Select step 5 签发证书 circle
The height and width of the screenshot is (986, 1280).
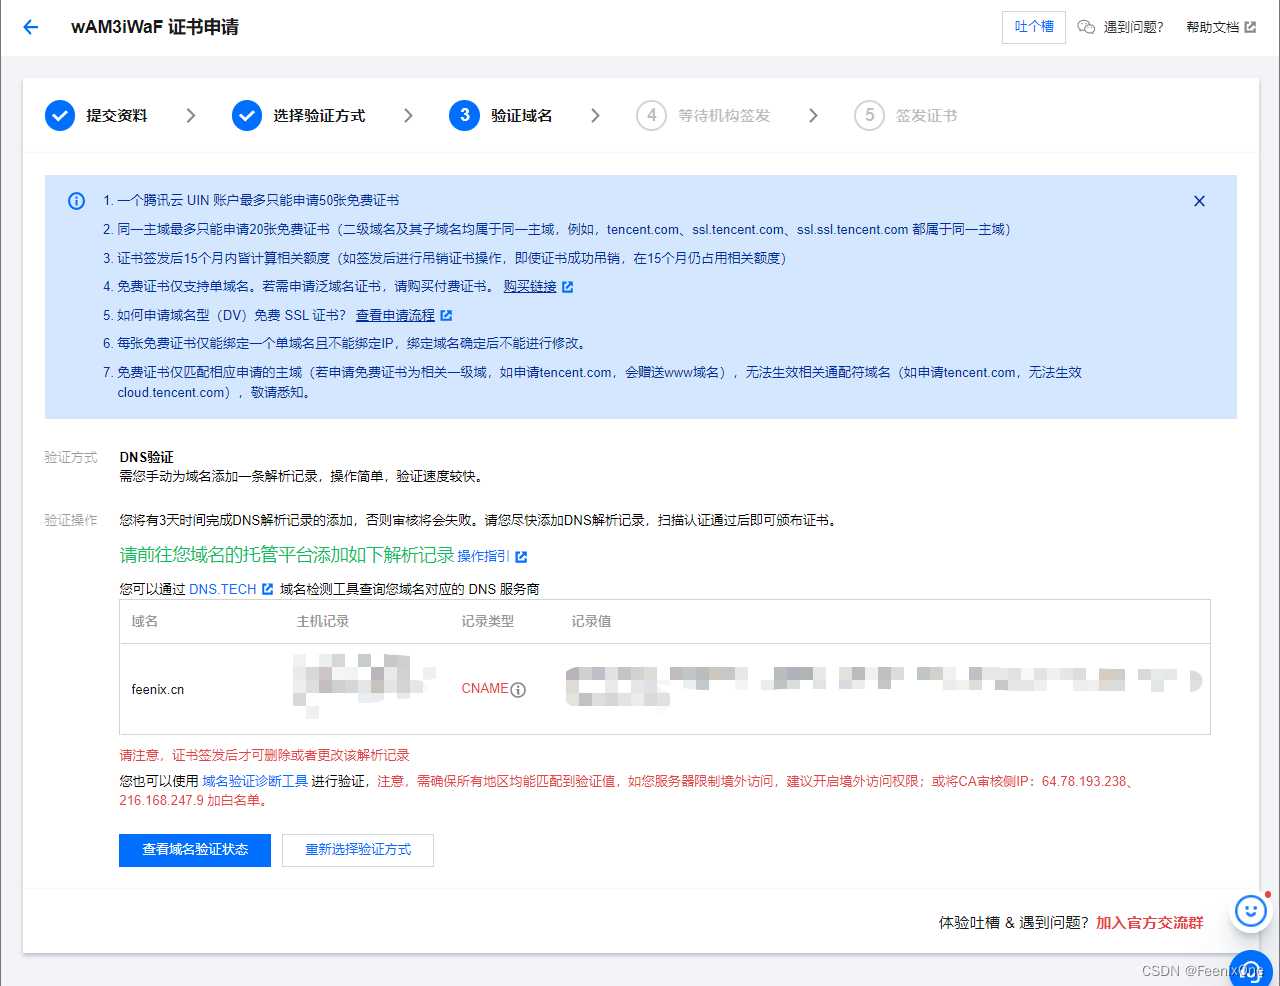click(869, 115)
